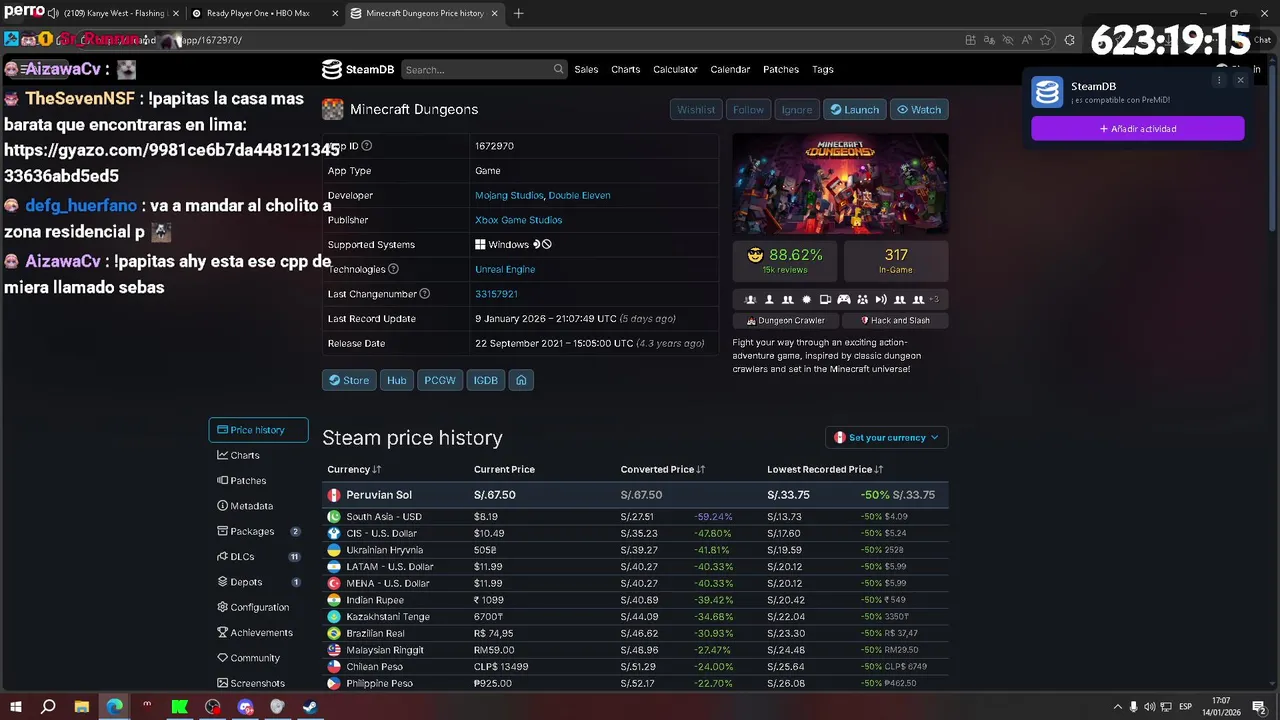Click the gamepad controller-support feature icon

tap(843, 299)
